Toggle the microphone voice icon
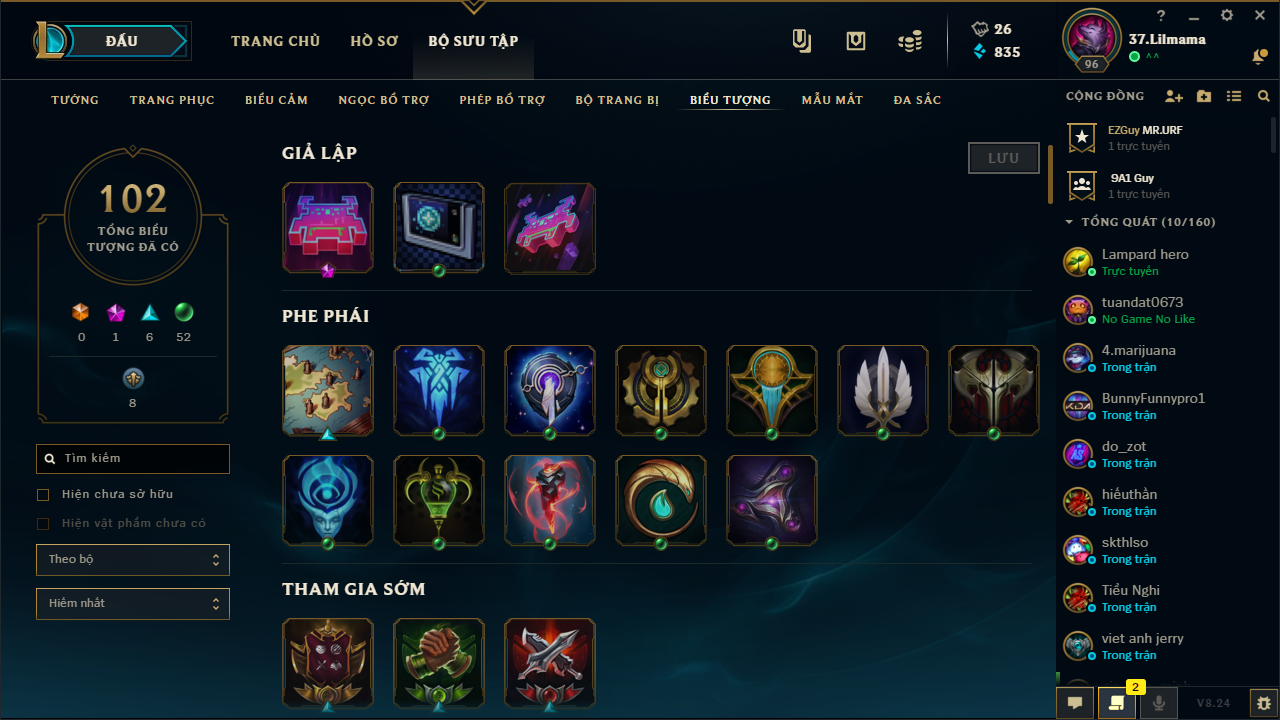This screenshot has width=1280, height=720. pos(1159,703)
